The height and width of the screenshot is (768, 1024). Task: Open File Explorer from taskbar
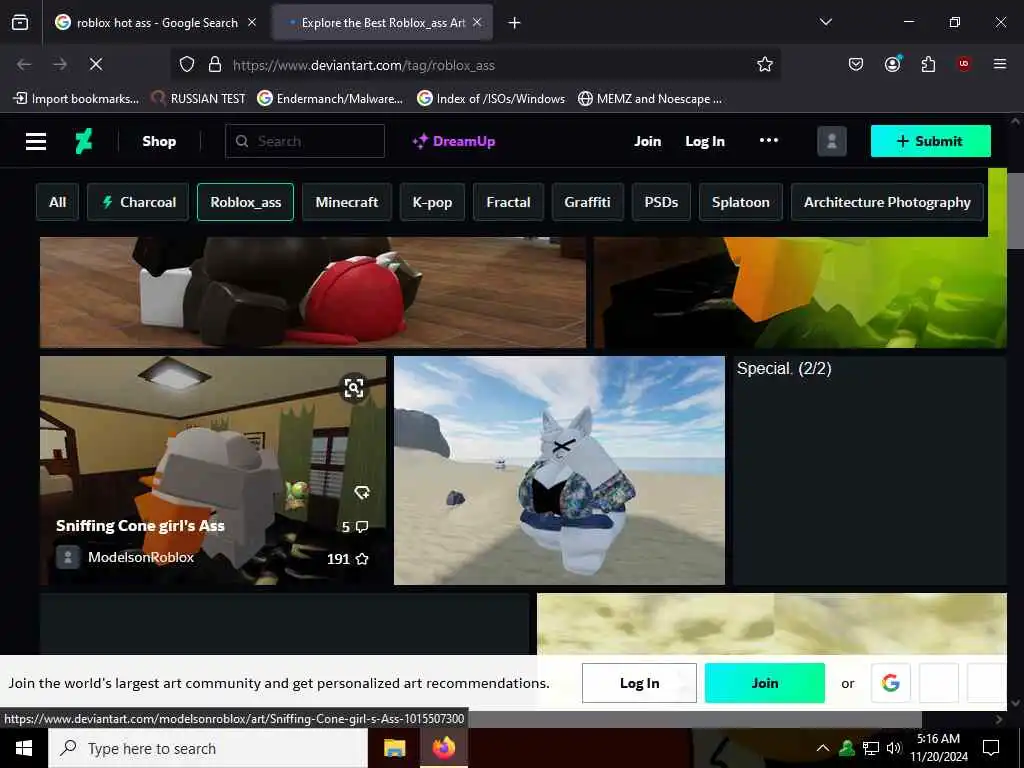(x=394, y=748)
